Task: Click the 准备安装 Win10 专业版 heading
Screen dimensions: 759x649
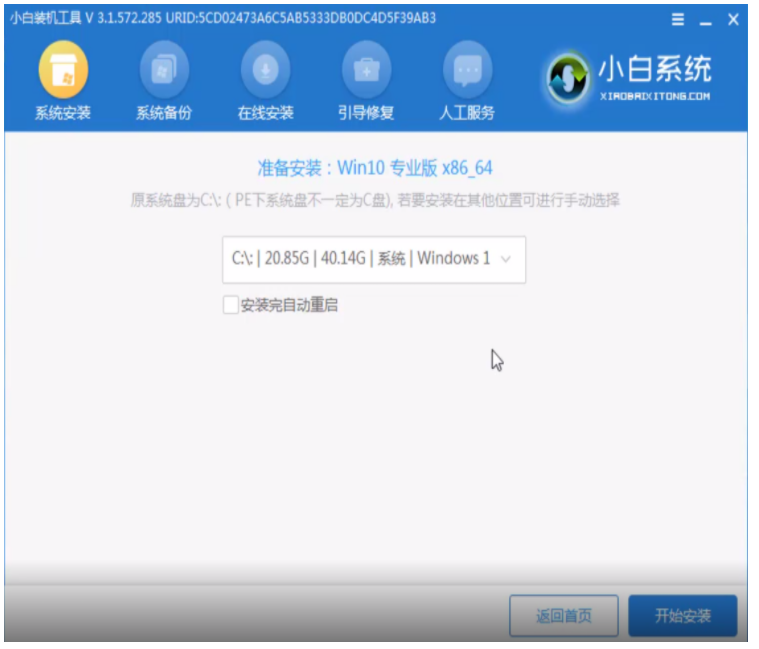Action: (x=375, y=168)
